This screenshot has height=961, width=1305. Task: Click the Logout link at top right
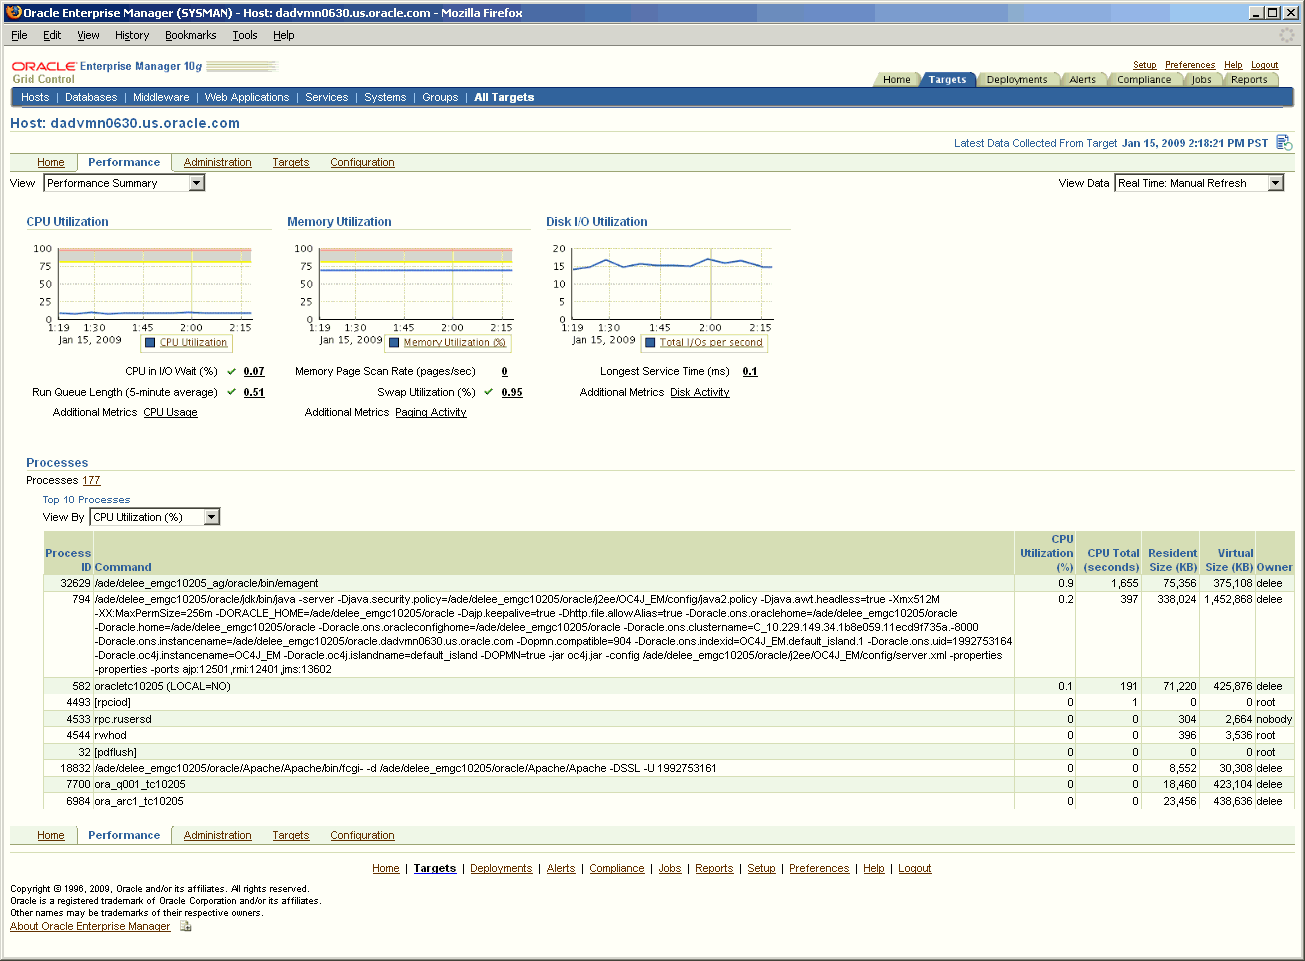pyautogui.click(x=1264, y=64)
